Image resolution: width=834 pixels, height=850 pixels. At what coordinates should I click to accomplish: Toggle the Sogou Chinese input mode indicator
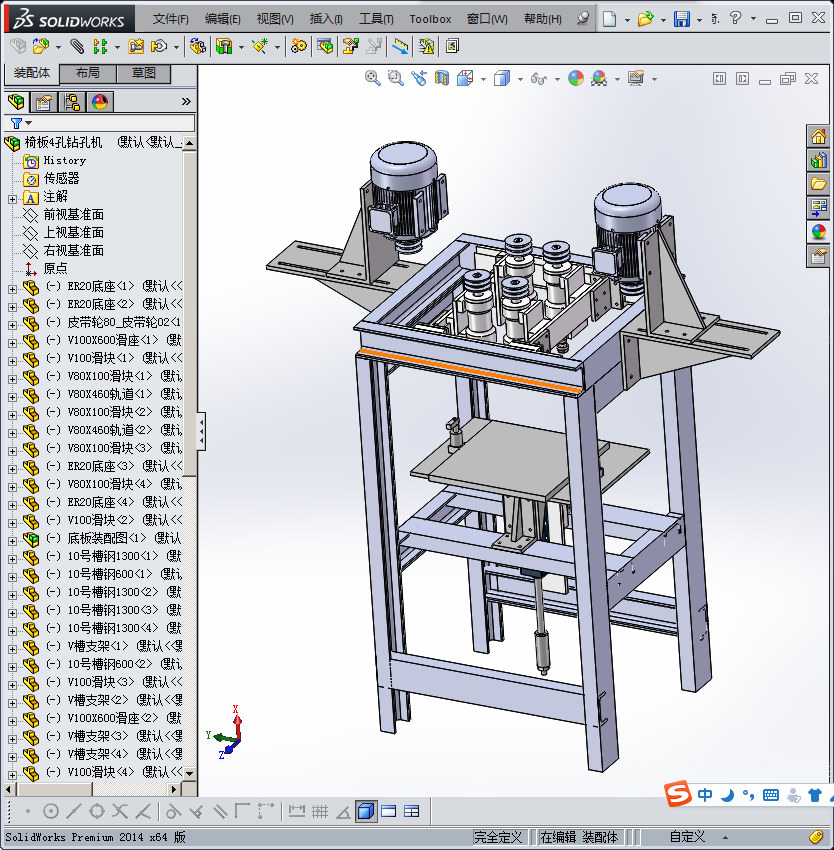[706, 795]
